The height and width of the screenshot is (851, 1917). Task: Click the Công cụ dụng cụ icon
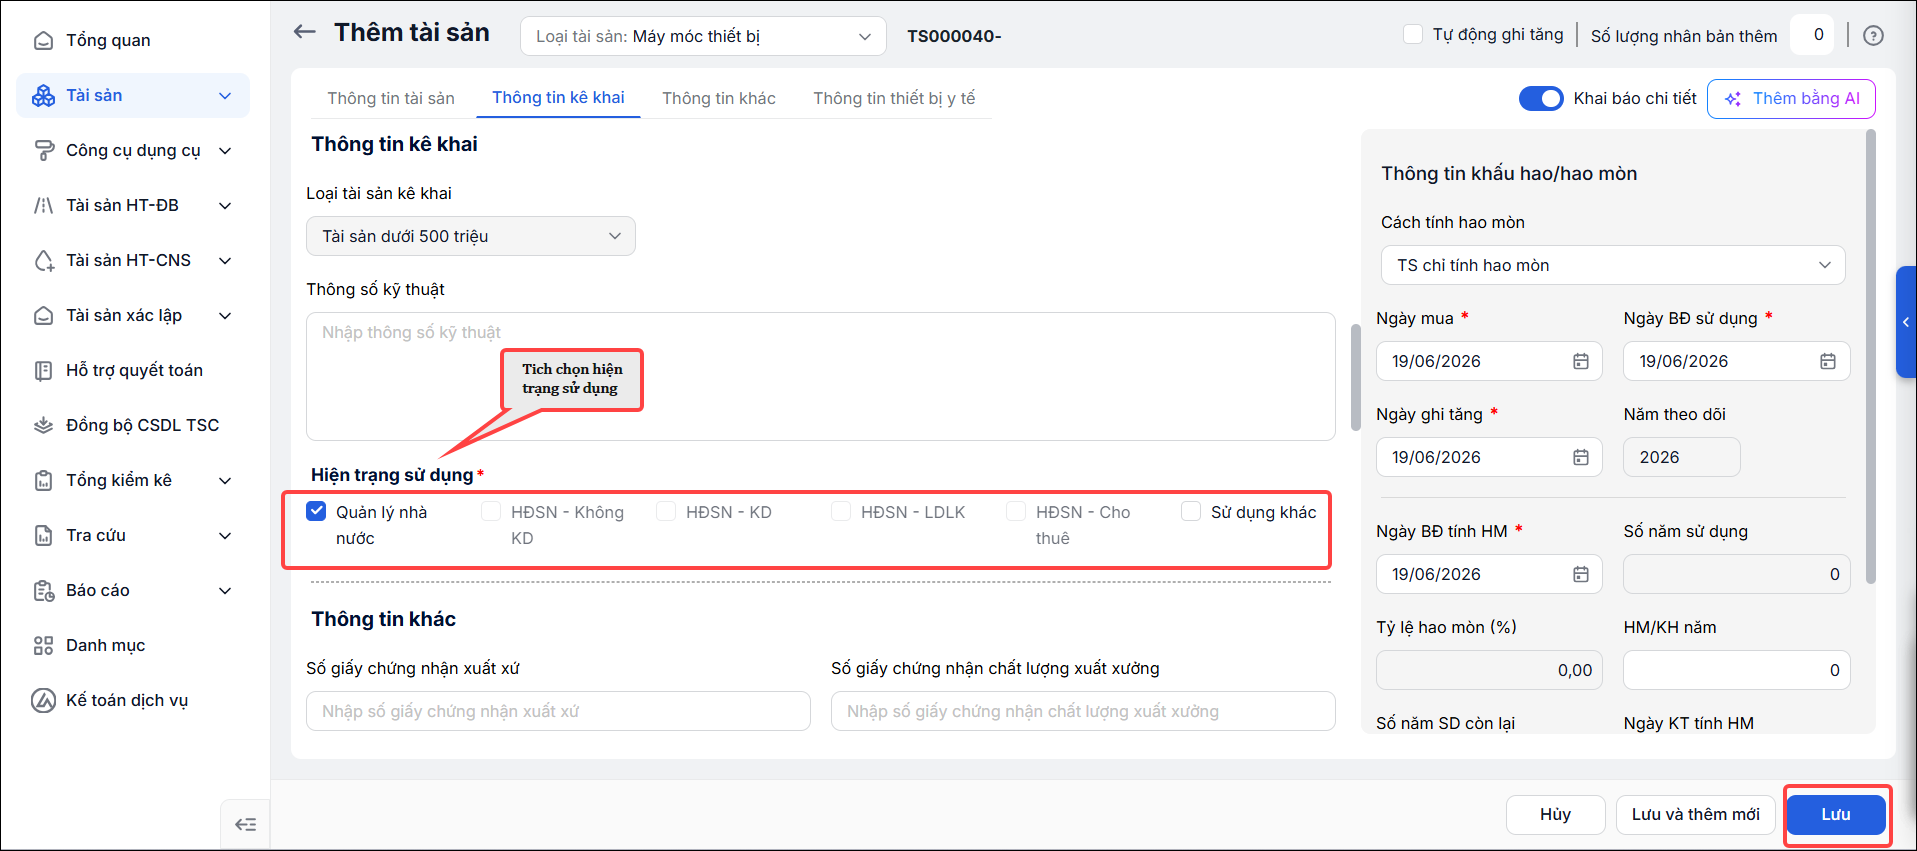point(44,150)
